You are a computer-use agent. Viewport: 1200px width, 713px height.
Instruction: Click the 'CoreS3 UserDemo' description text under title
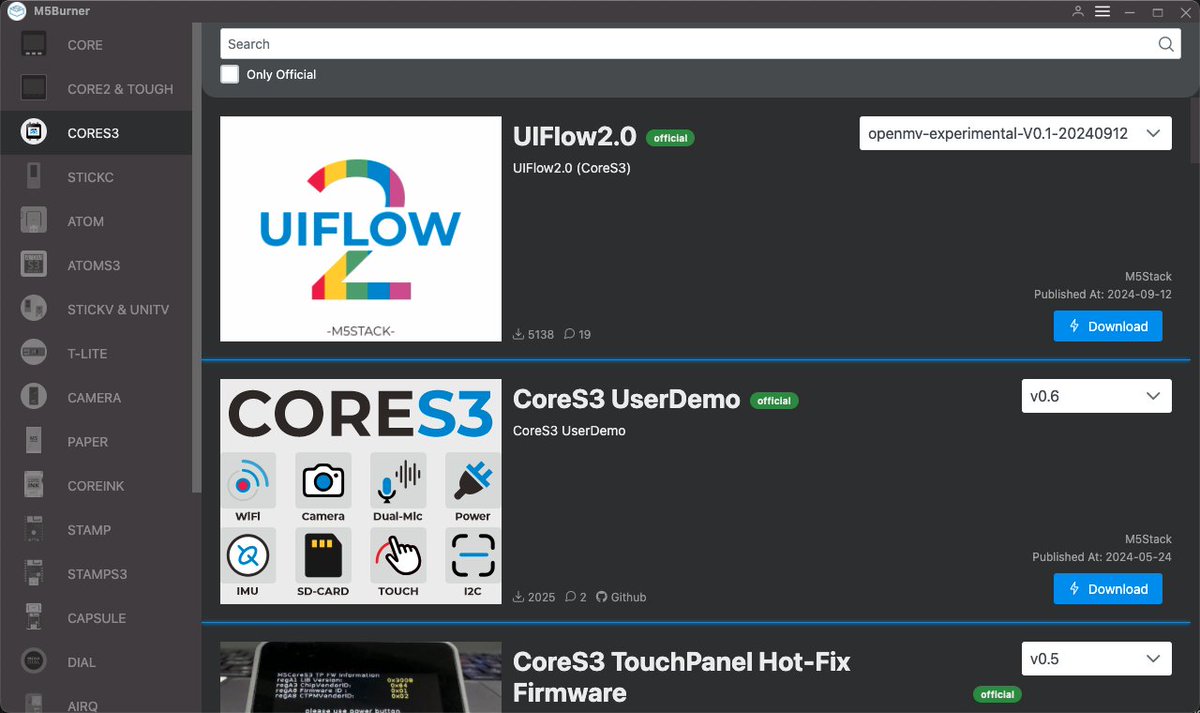coord(569,431)
